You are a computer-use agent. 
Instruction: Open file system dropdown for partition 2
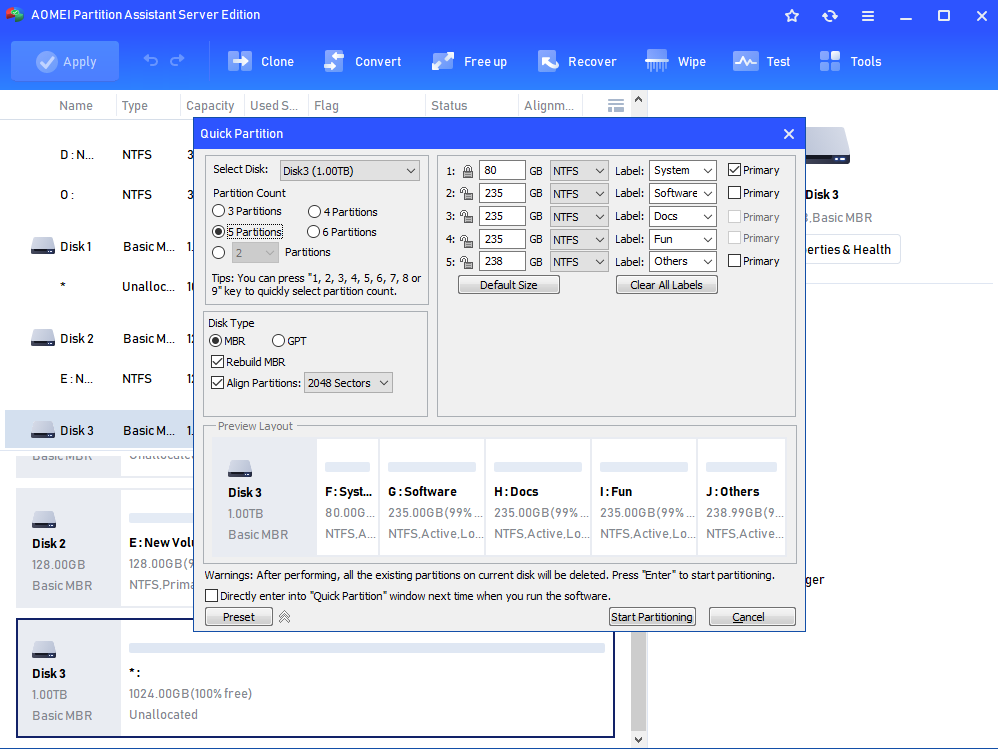[x=579, y=193]
